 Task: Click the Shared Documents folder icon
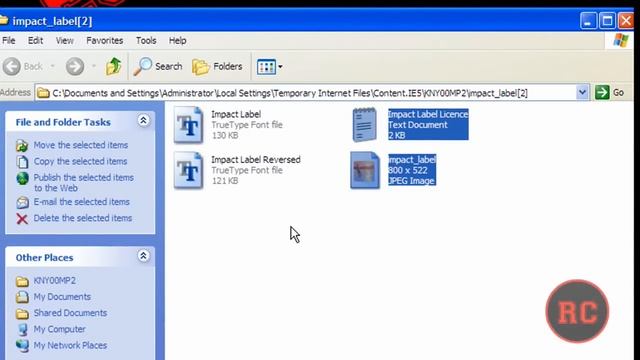point(22,313)
